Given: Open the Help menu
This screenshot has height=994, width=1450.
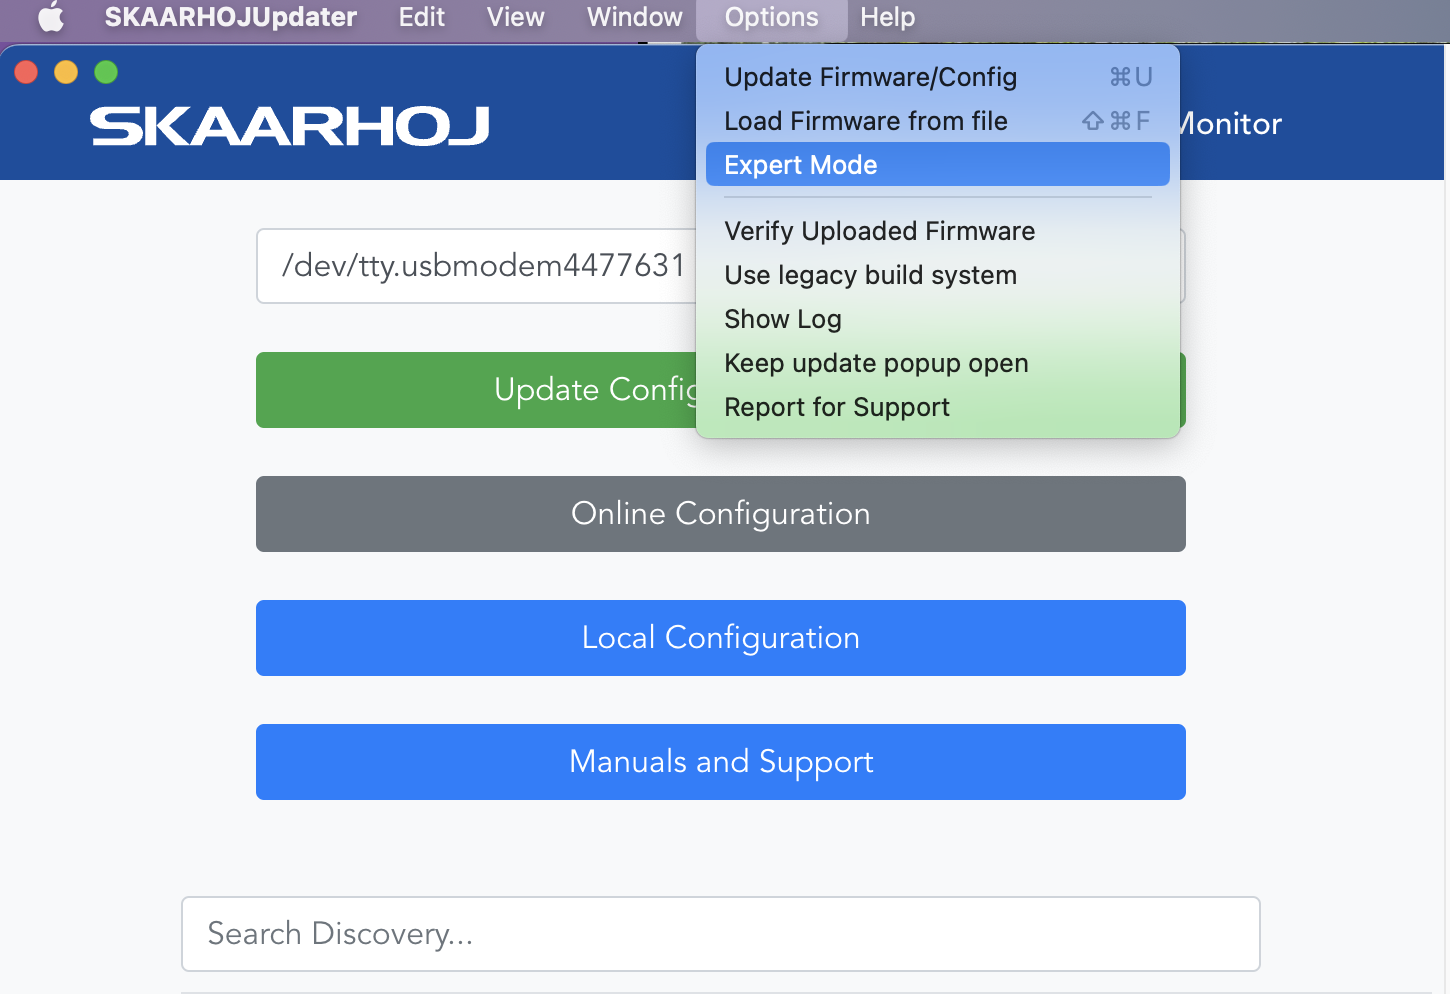Looking at the screenshot, I should click(x=887, y=17).
